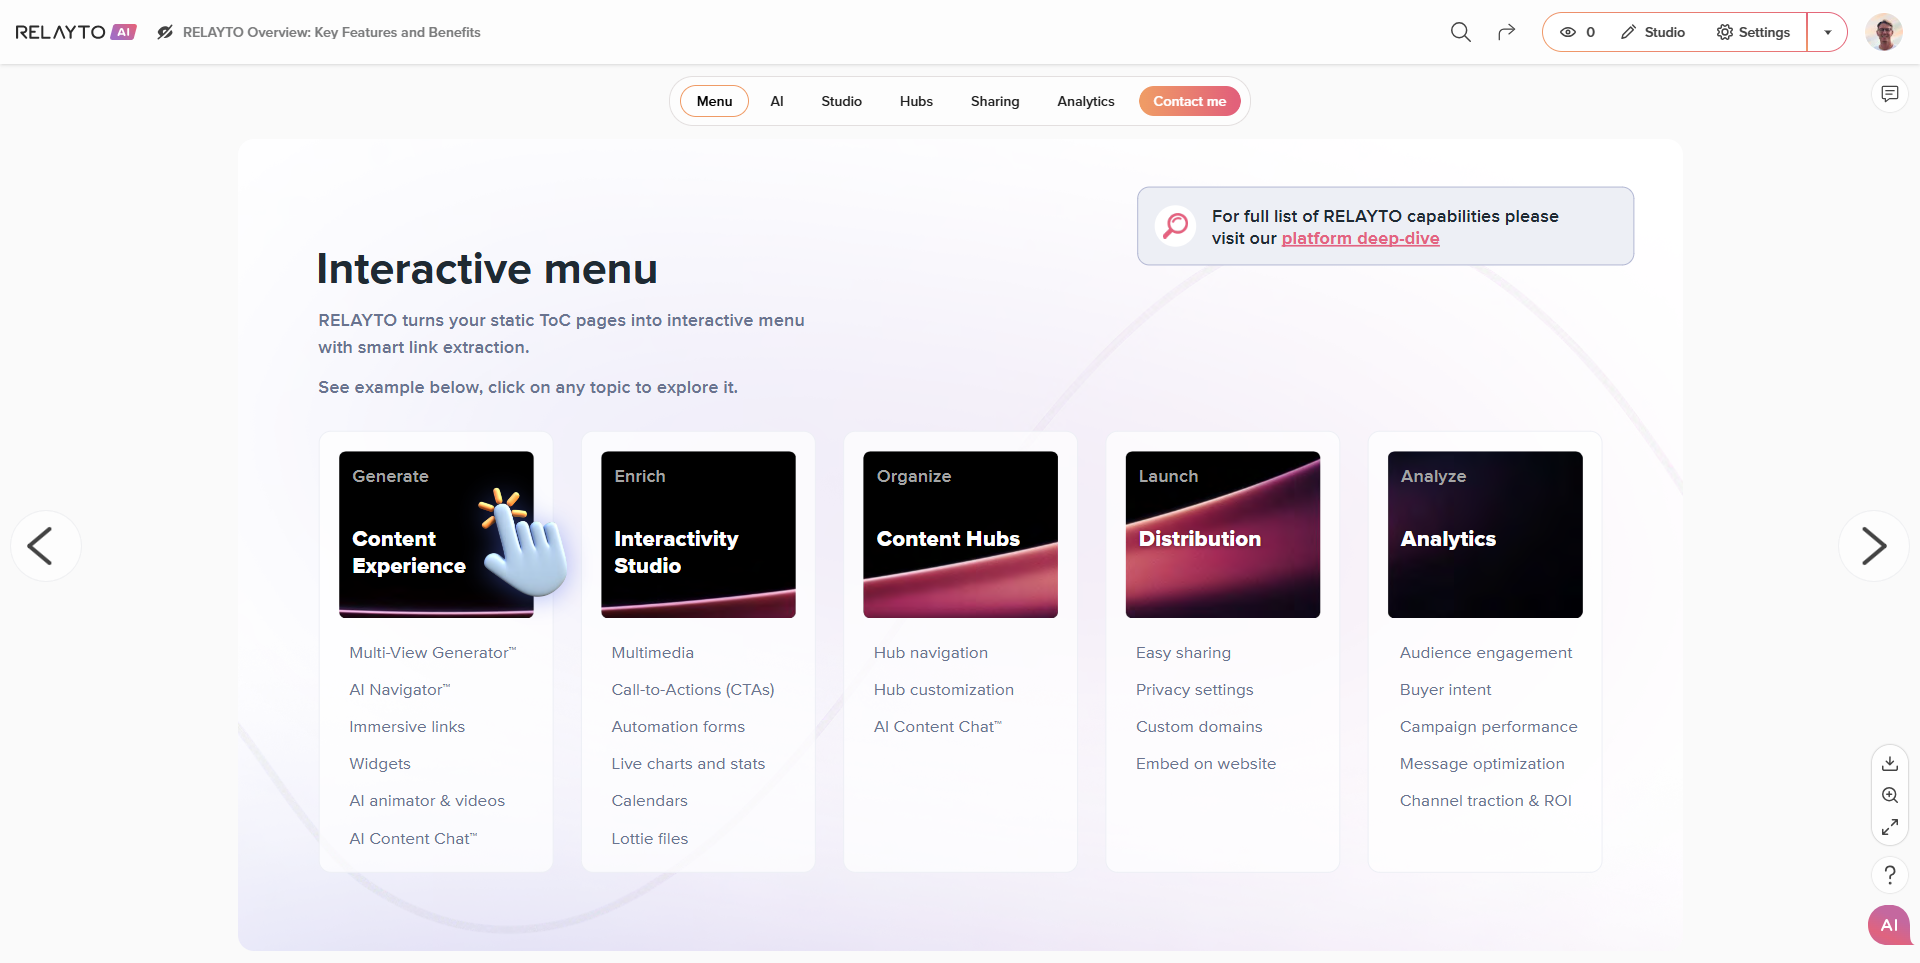
Task: Open the Sharing tab
Action: 995,101
